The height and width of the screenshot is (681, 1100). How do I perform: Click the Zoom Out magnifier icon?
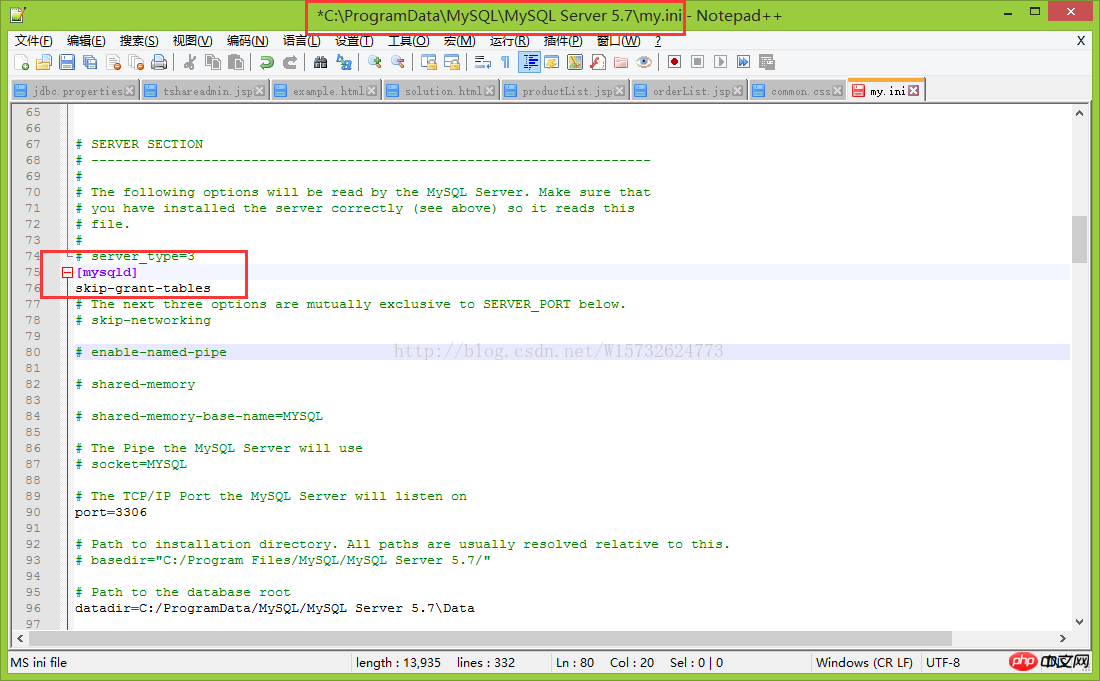(398, 62)
